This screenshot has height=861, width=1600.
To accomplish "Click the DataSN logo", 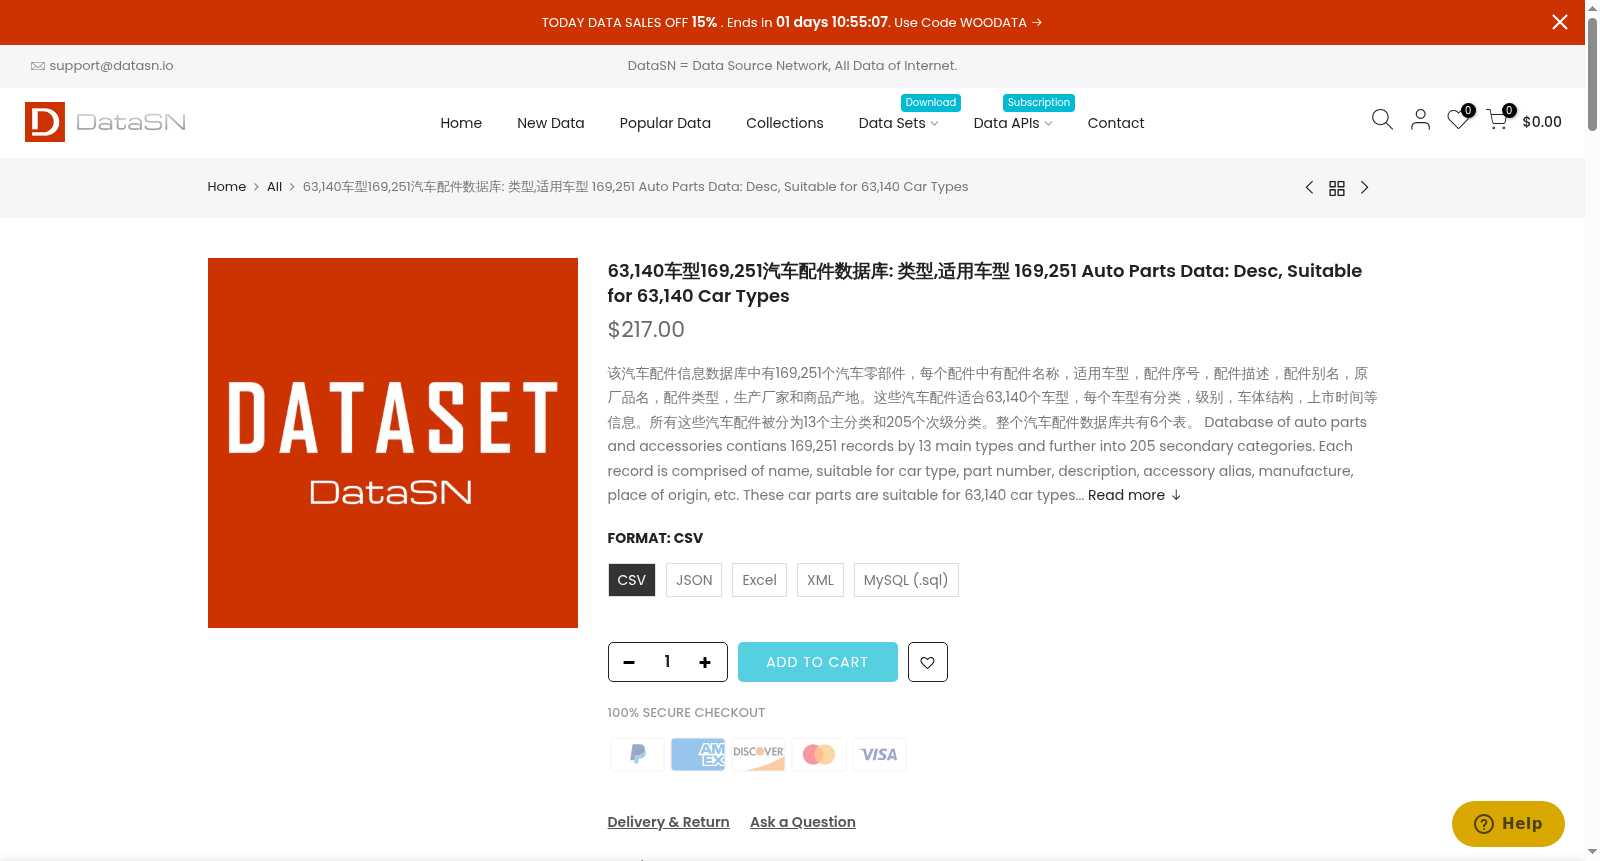I will 105,122.
